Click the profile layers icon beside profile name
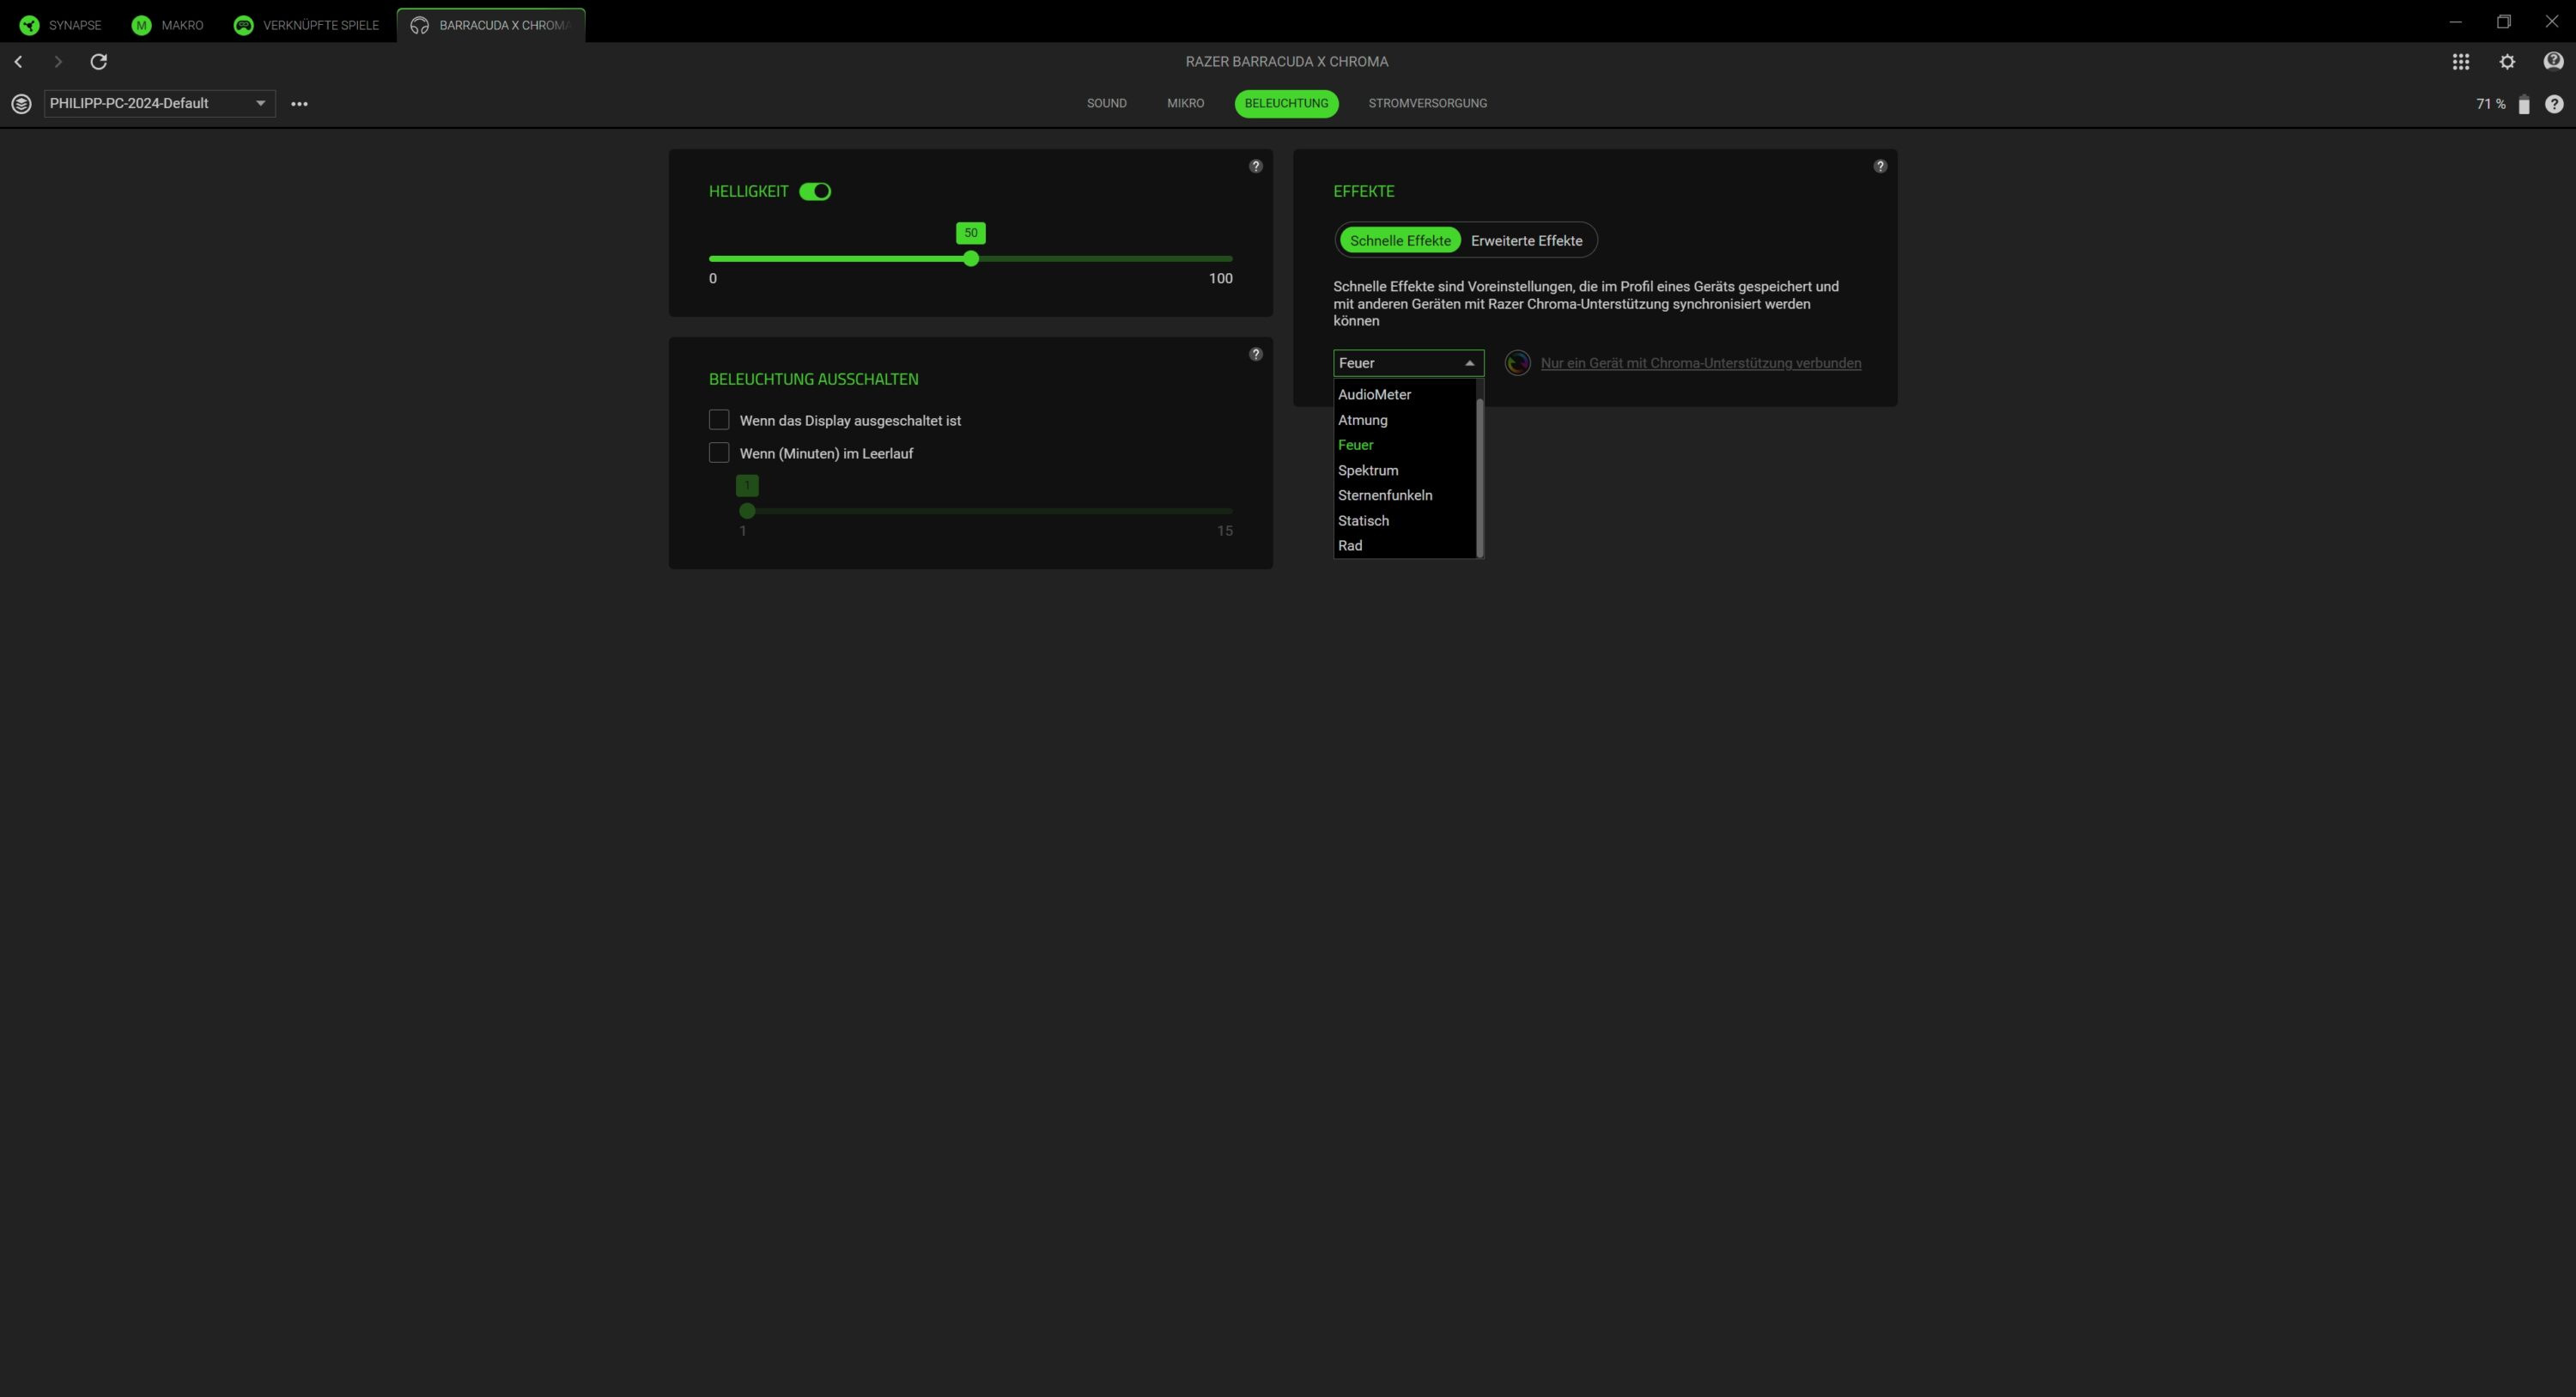Viewport: 2576px width, 1397px height. (21, 104)
